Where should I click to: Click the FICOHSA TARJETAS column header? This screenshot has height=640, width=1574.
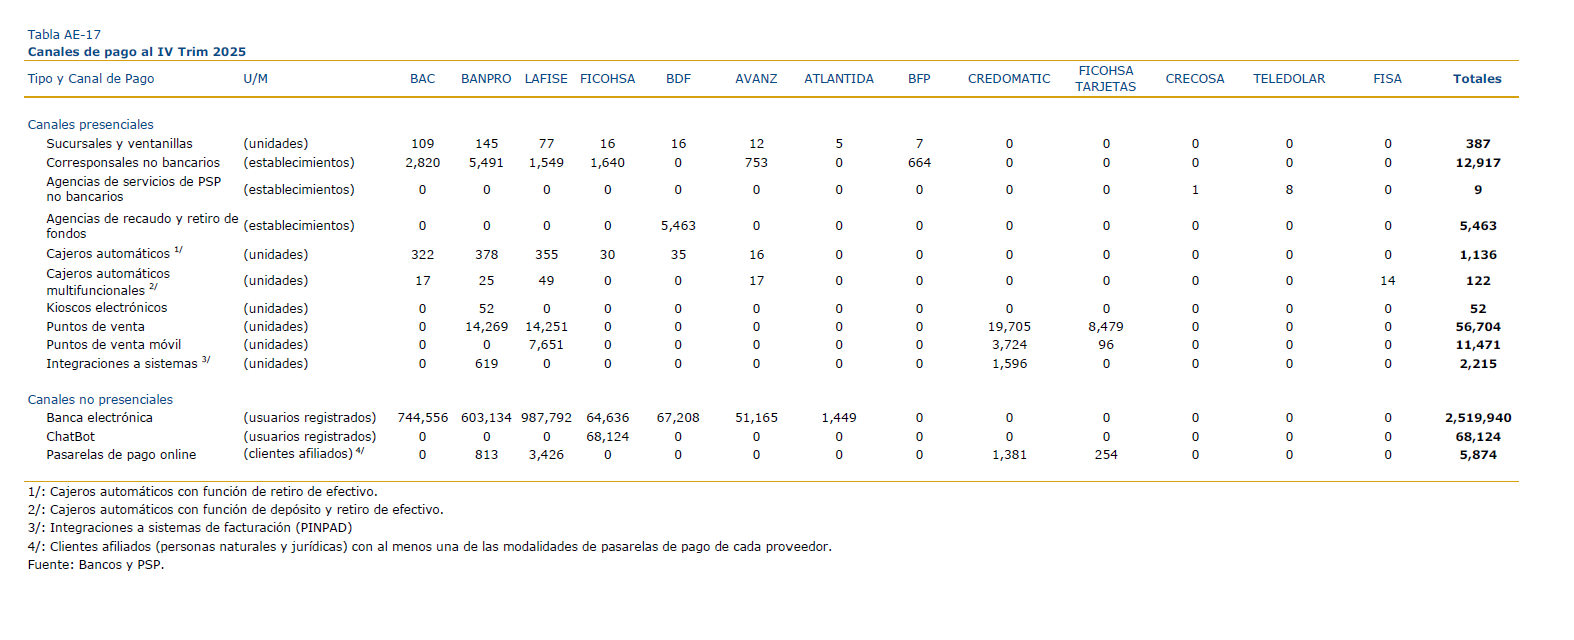click(x=1105, y=79)
